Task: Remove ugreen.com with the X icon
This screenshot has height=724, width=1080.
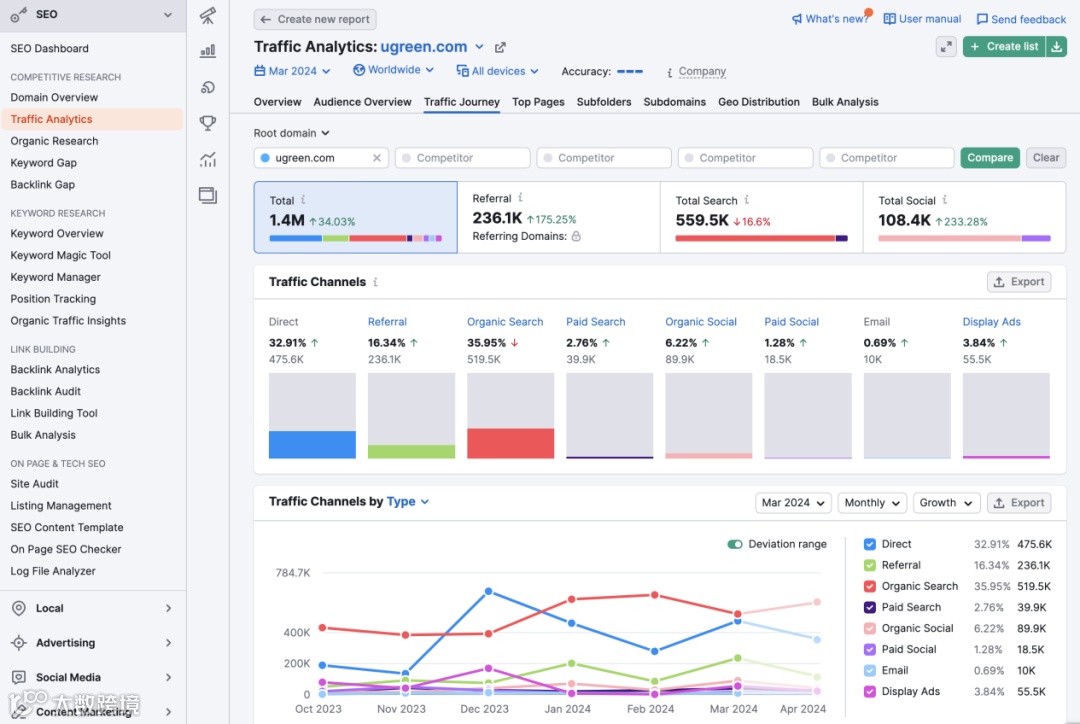Action: [377, 158]
